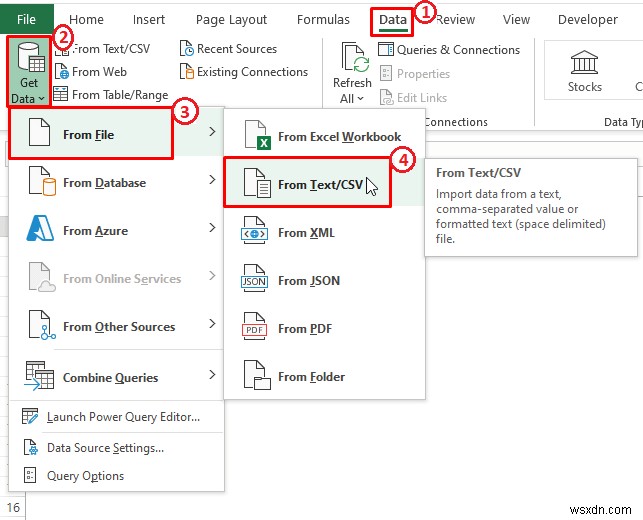Expand the From File submenu arrow
The width and height of the screenshot is (643, 520).
tap(212, 132)
